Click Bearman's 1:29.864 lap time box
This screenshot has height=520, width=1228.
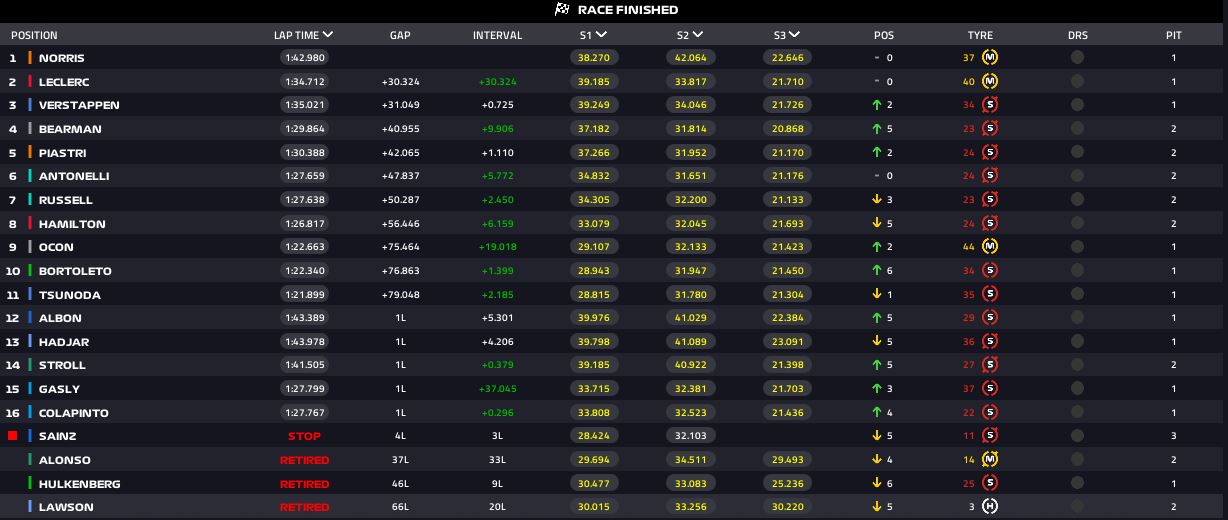click(304, 129)
